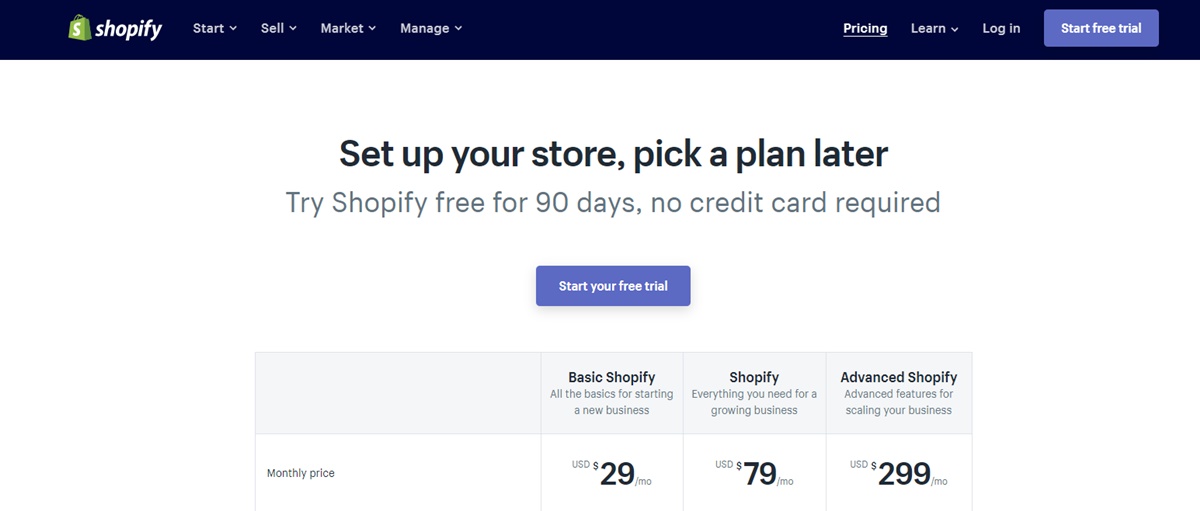
Task: Go to the Pricing page link
Action: point(865,28)
